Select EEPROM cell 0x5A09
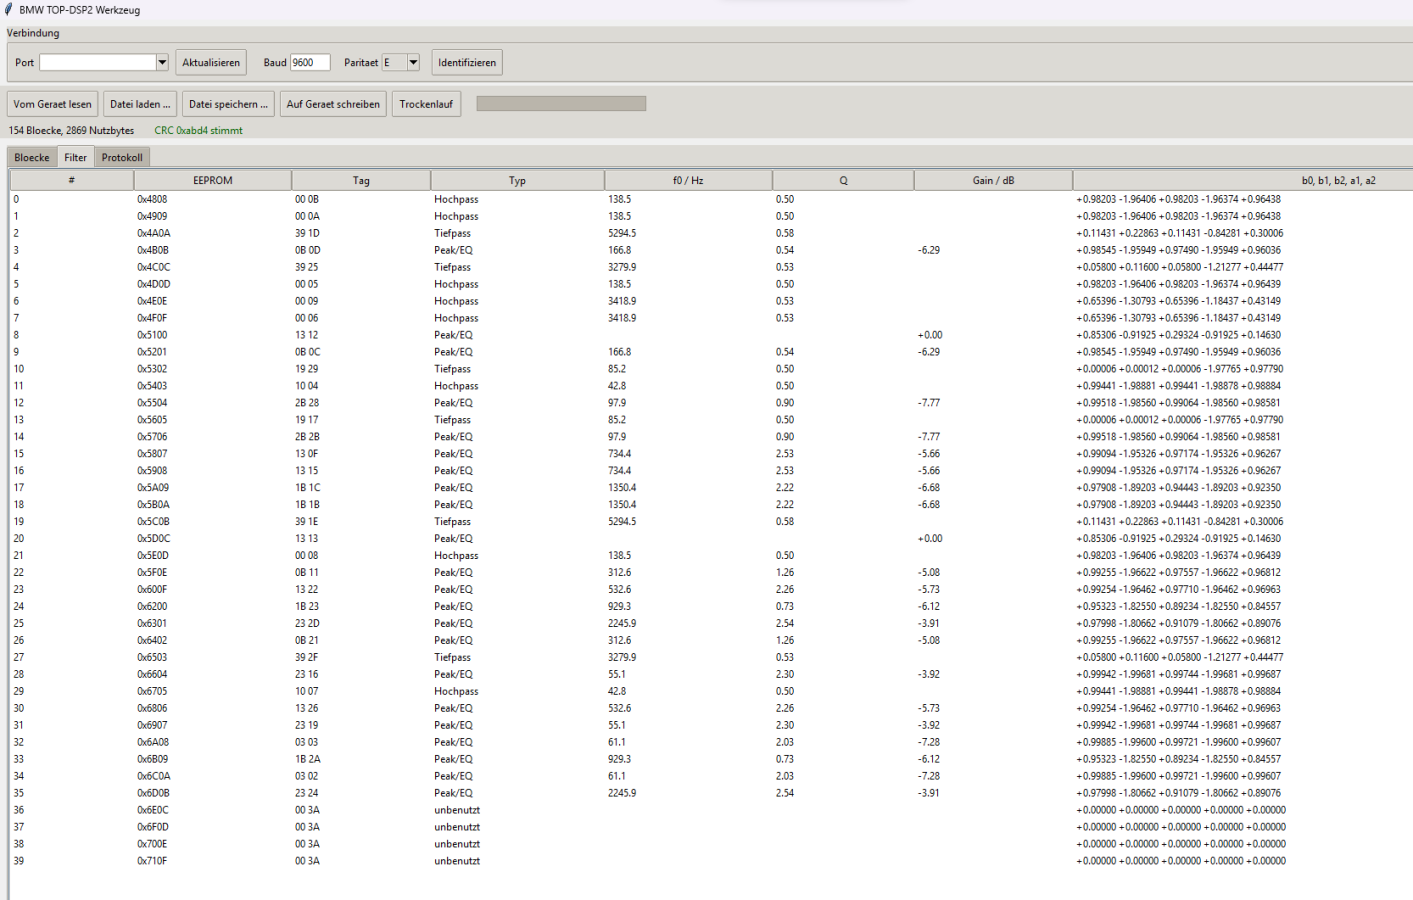Screen dimensions: 1413x900 point(153,488)
